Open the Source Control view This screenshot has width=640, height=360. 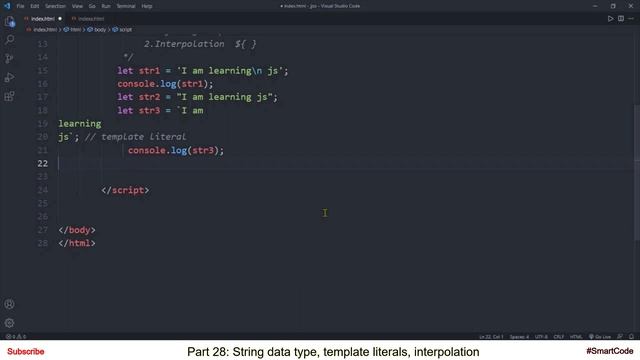pyautogui.click(x=10, y=58)
